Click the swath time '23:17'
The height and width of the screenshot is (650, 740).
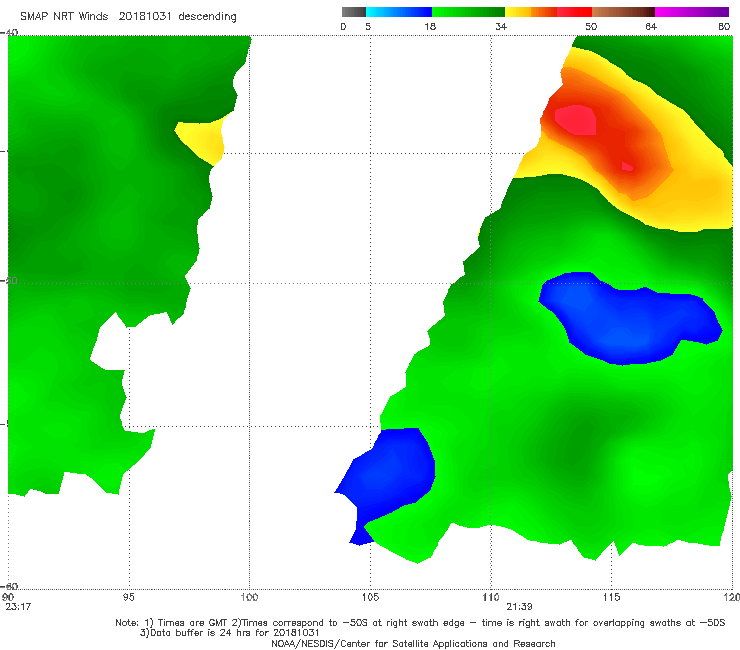(x=18, y=607)
